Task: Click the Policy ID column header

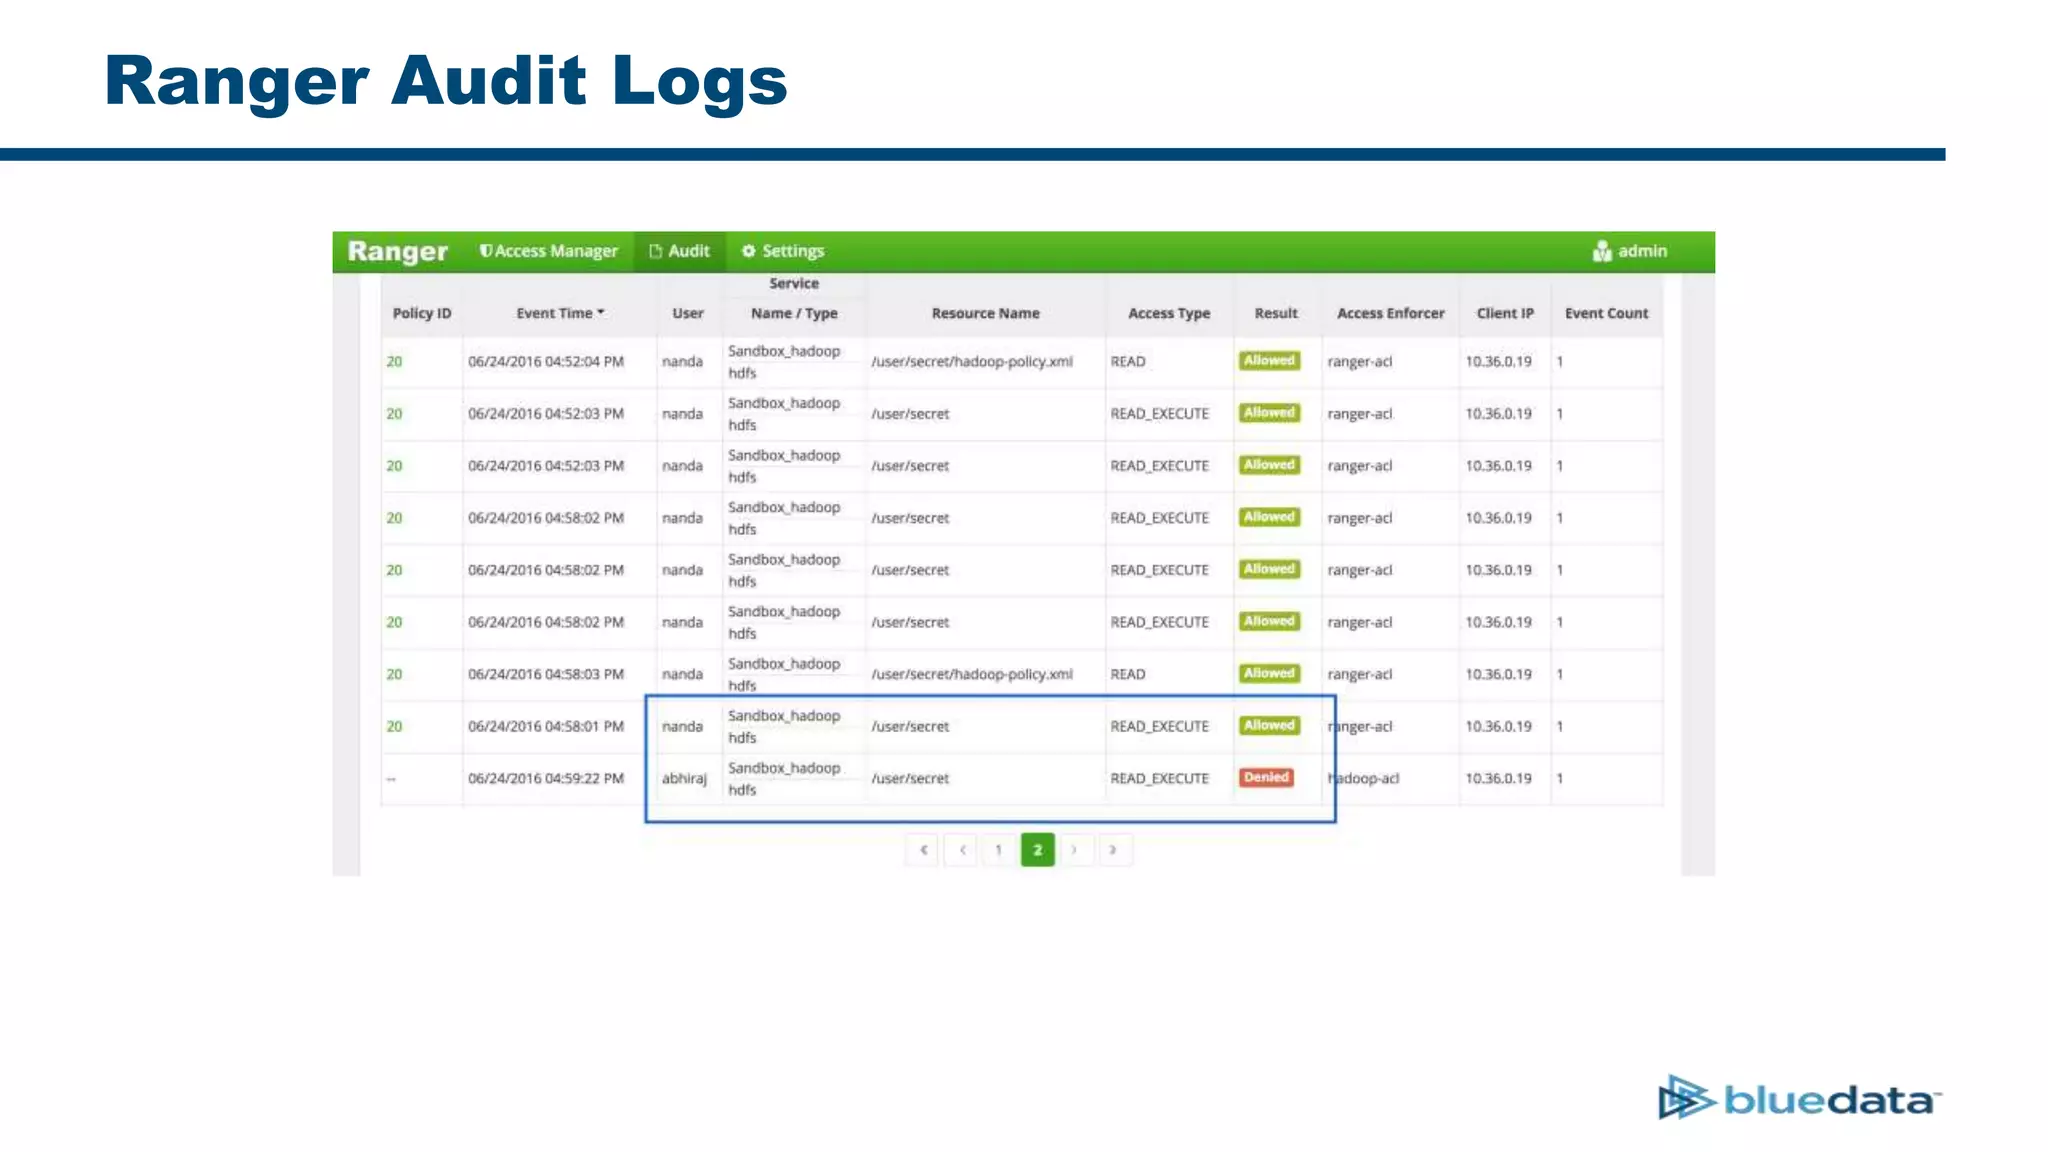Action: pyautogui.click(x=422, y=313)
